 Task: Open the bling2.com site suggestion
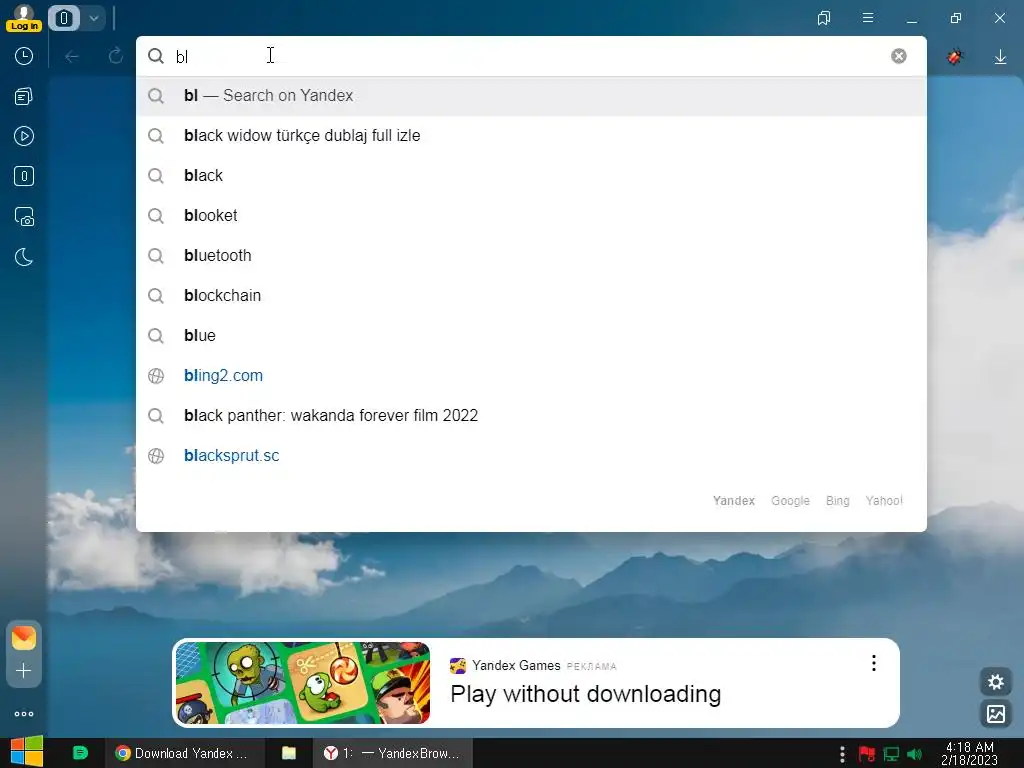point(531,376)
